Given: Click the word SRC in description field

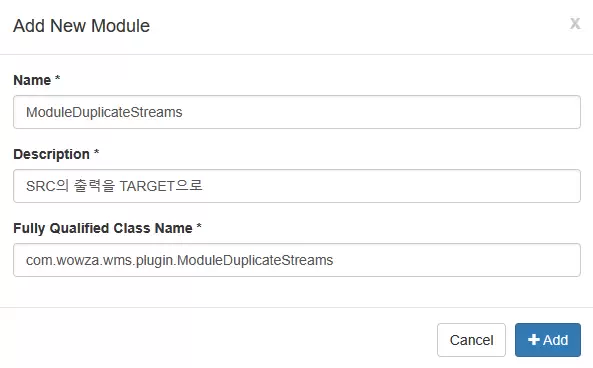Looking at the screenshot, I should tap(41, 186).
